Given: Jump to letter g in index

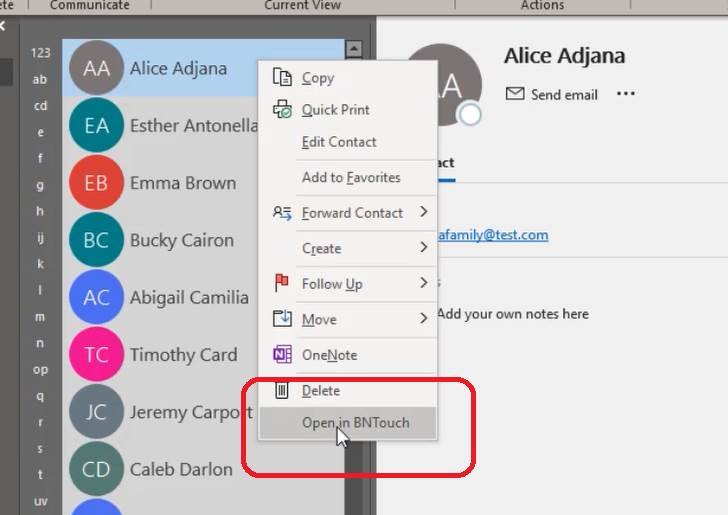Looking at the screenshot, I should click(x=40, y=185).
